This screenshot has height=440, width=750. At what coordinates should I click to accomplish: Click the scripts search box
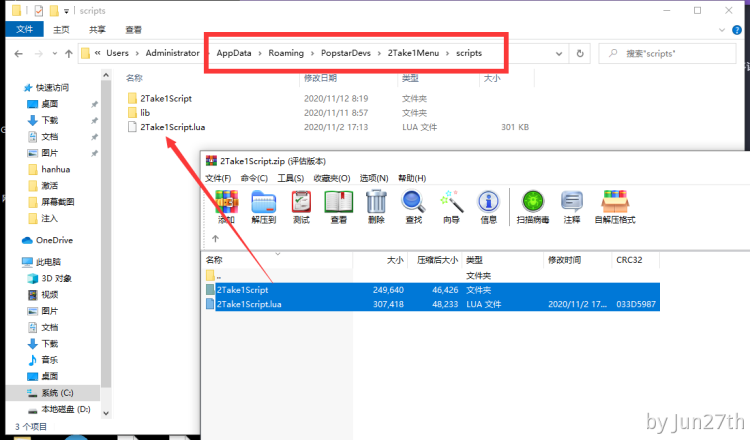[680, 53]
